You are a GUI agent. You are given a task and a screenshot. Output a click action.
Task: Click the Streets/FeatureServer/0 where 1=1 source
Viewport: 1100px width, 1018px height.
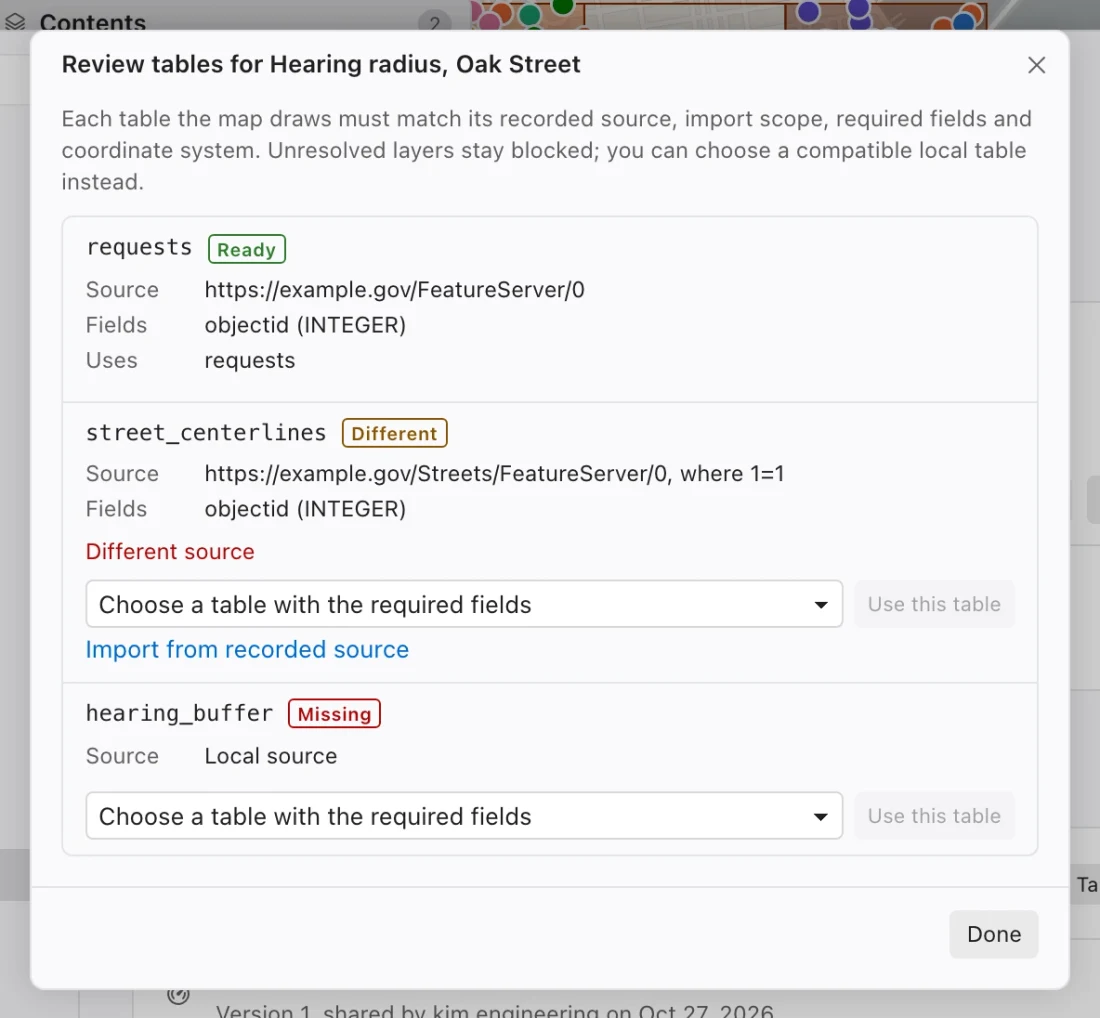[495, 474]
